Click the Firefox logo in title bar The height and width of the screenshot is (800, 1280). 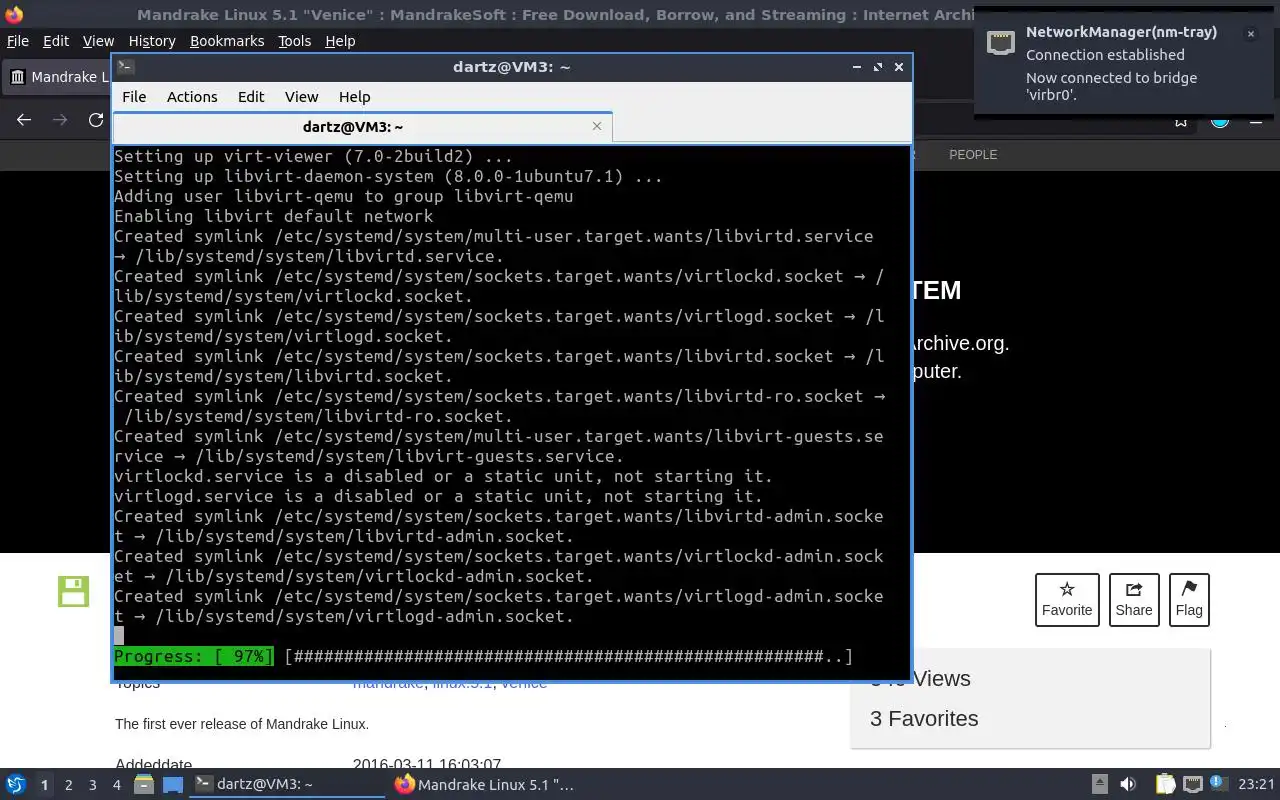12,14
